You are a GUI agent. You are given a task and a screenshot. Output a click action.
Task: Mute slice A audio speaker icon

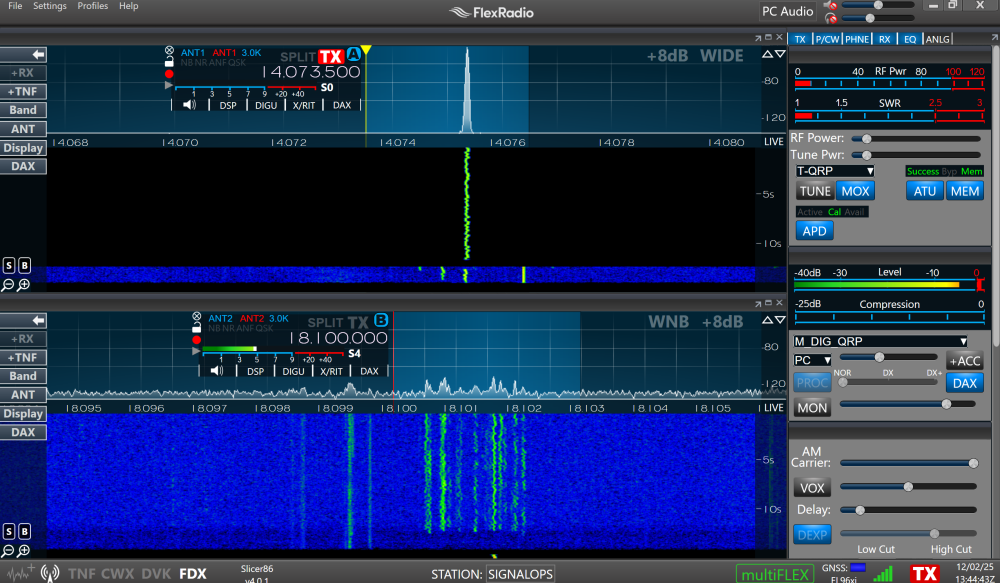coord(189,105)
